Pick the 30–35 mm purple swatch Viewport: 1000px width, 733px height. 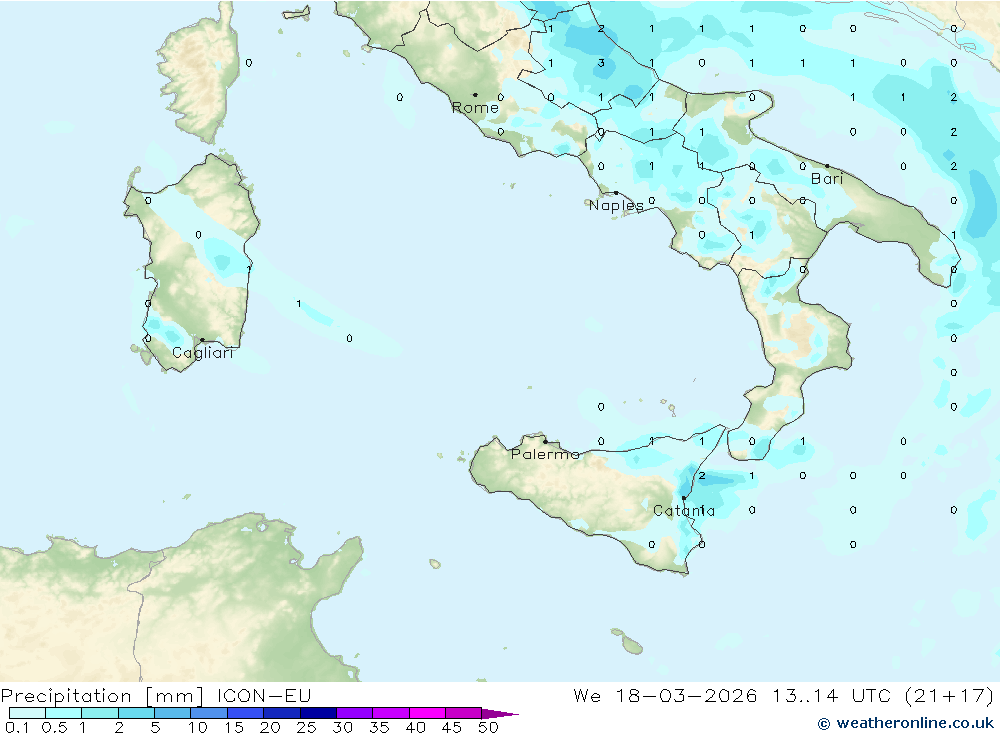pos(355,713)
